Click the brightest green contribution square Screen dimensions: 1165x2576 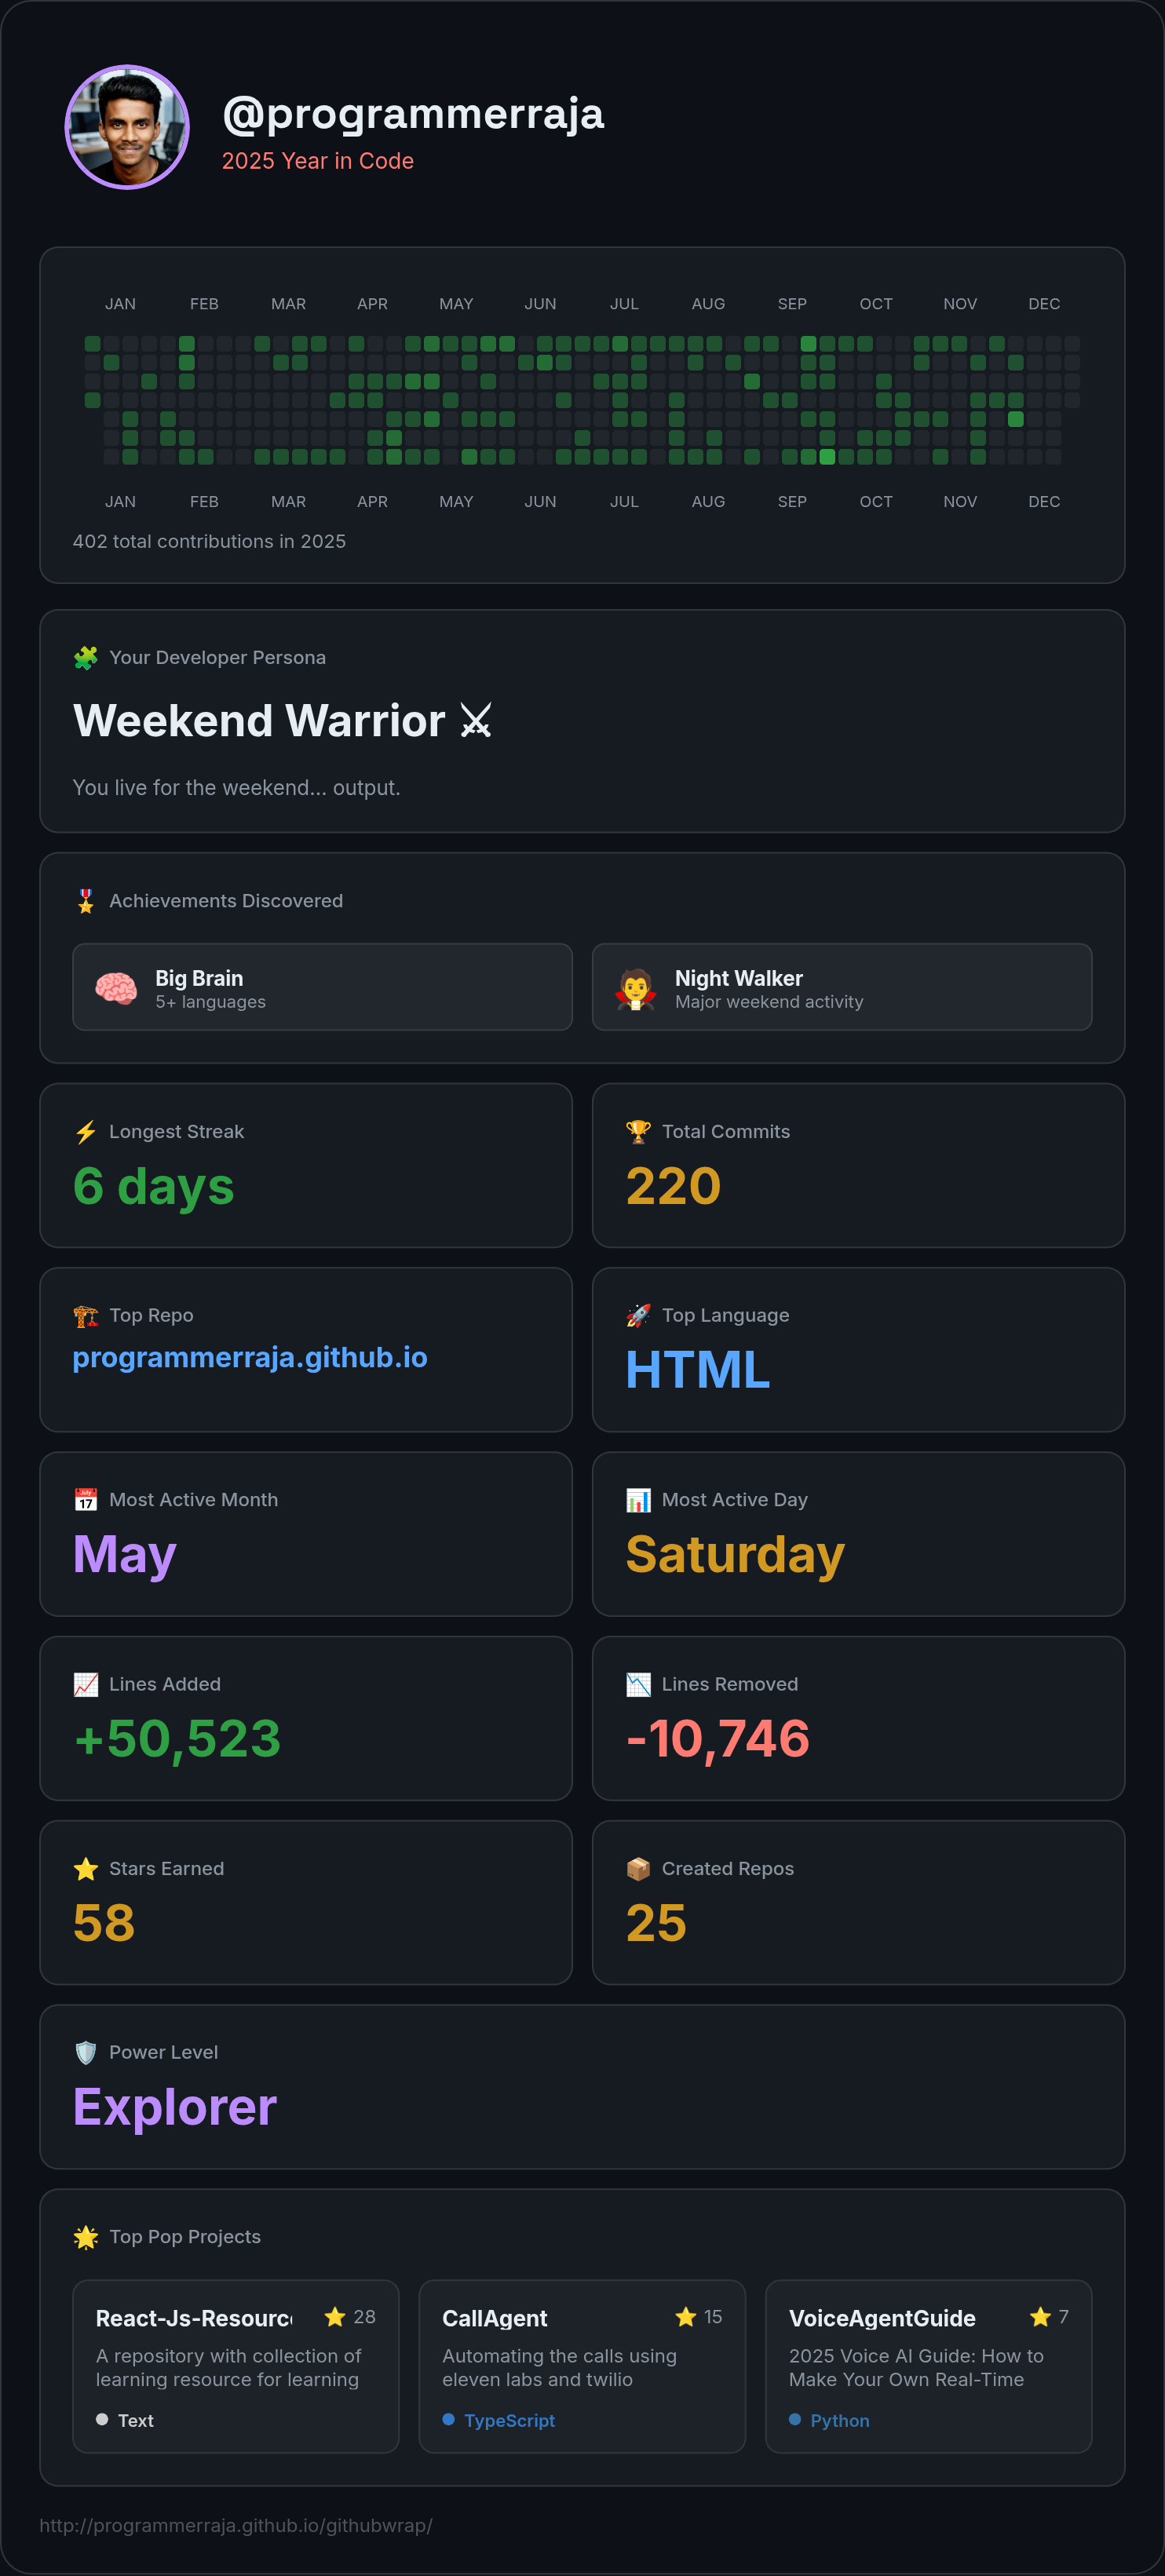[x=827, y=457]
